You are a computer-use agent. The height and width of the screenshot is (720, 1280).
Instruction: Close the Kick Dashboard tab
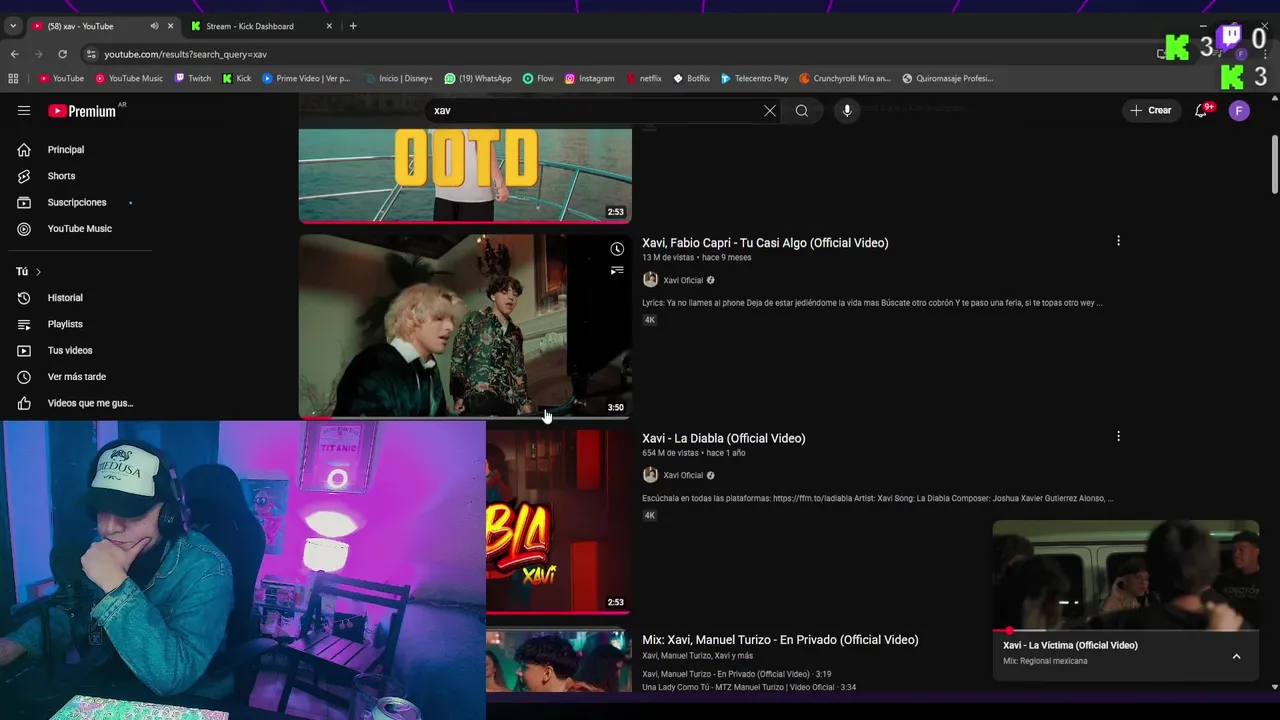tap(329, 26)
